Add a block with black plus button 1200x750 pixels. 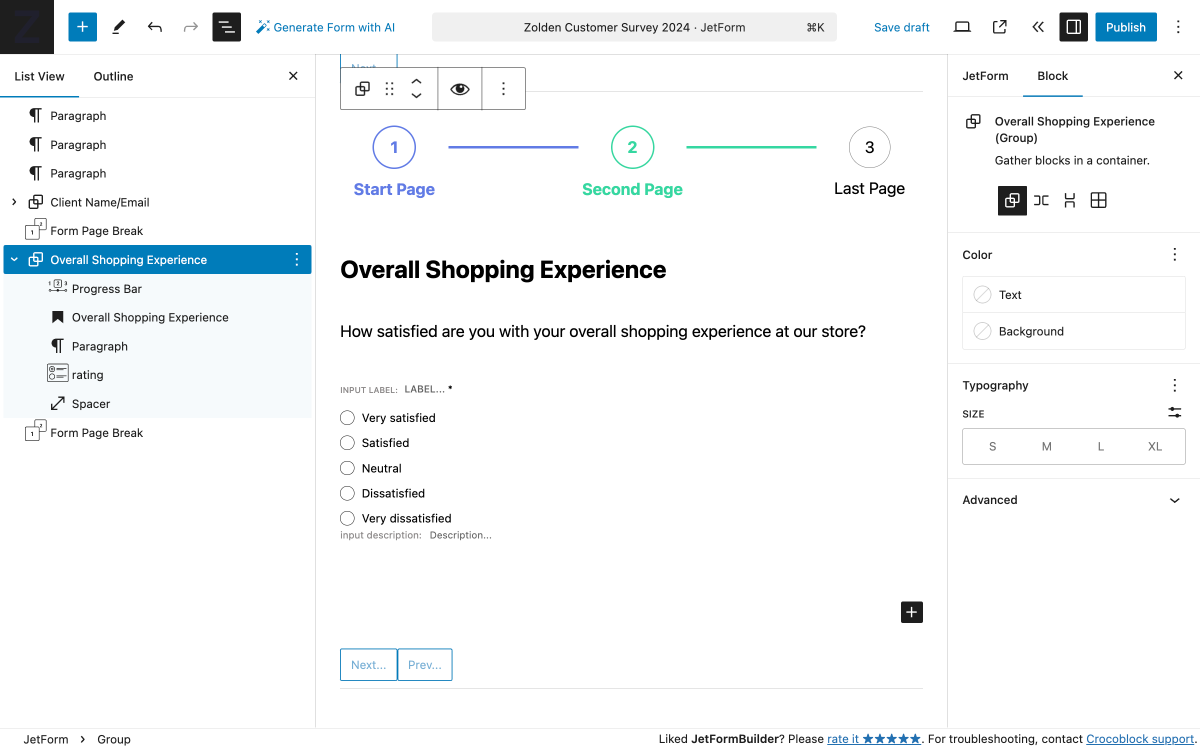tap(912, 612)
